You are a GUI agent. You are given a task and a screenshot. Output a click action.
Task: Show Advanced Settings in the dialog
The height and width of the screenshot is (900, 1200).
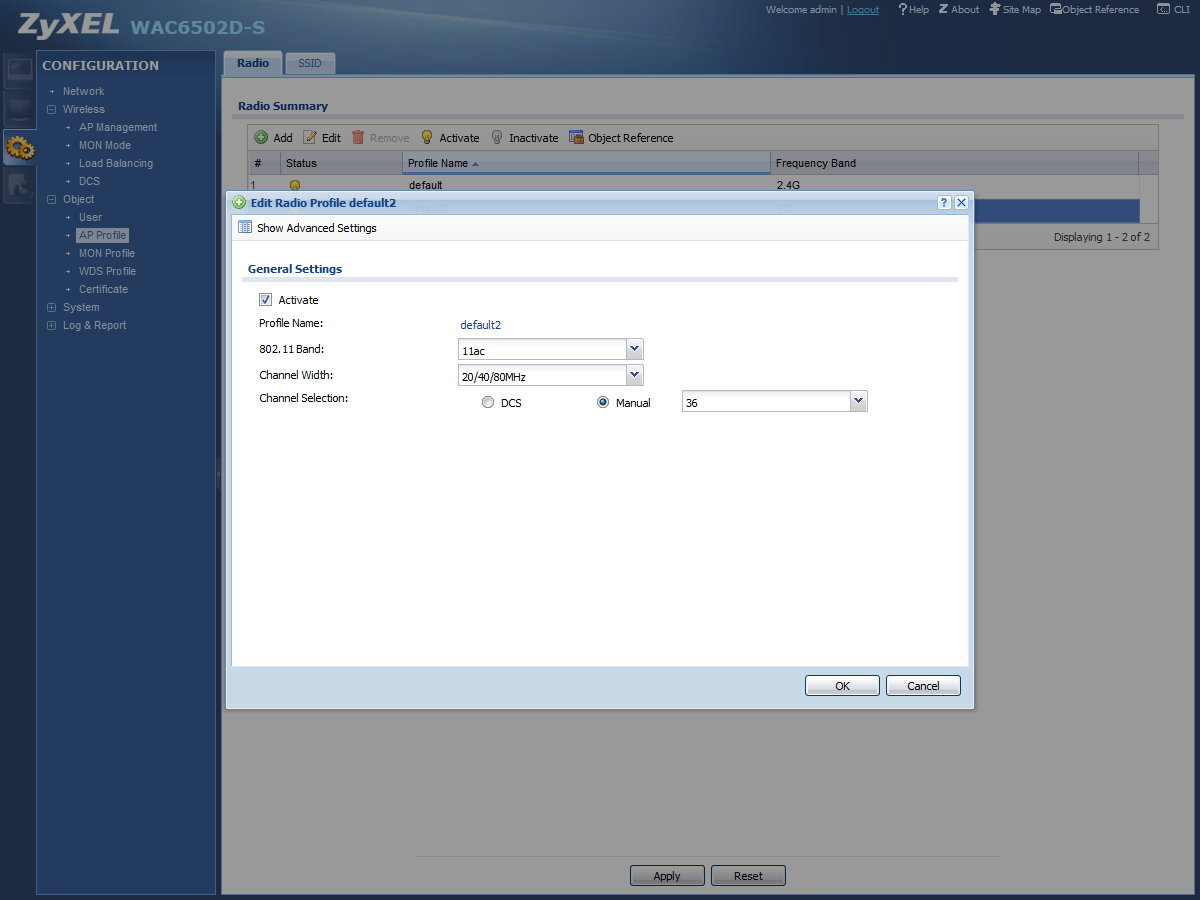[307, 228]
